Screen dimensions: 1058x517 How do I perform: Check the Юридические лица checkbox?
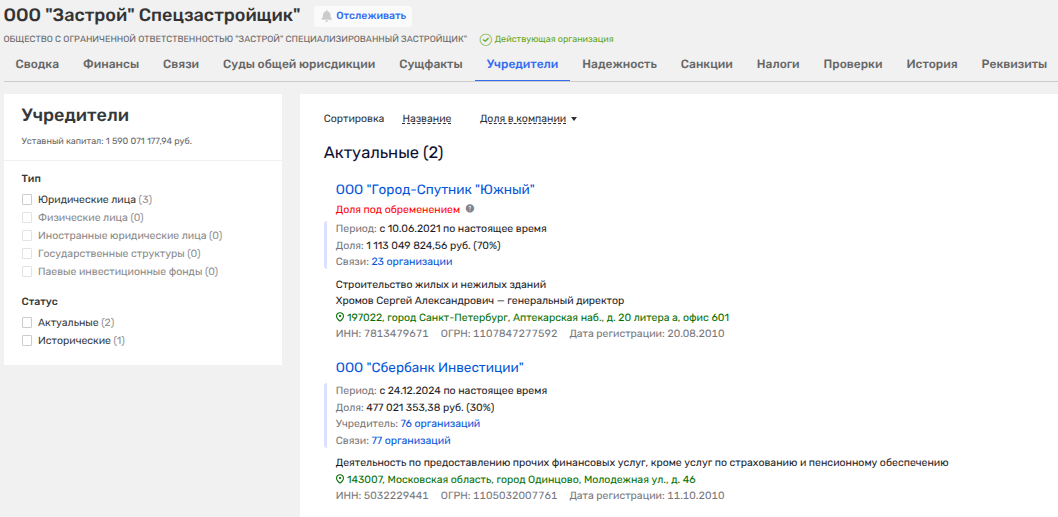(x=28, y=199)
